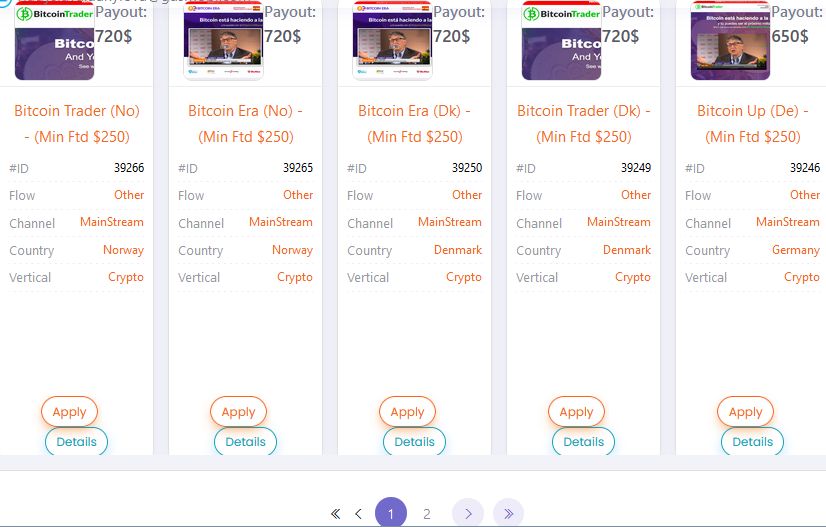
Task: View Details of Bitcoin Up (De) offer
Action: (752, 442)
